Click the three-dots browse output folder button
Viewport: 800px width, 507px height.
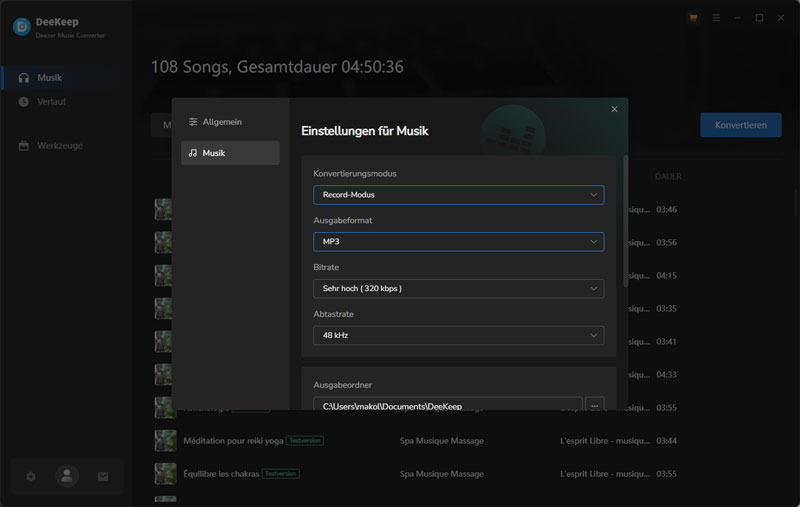point(595,406)
